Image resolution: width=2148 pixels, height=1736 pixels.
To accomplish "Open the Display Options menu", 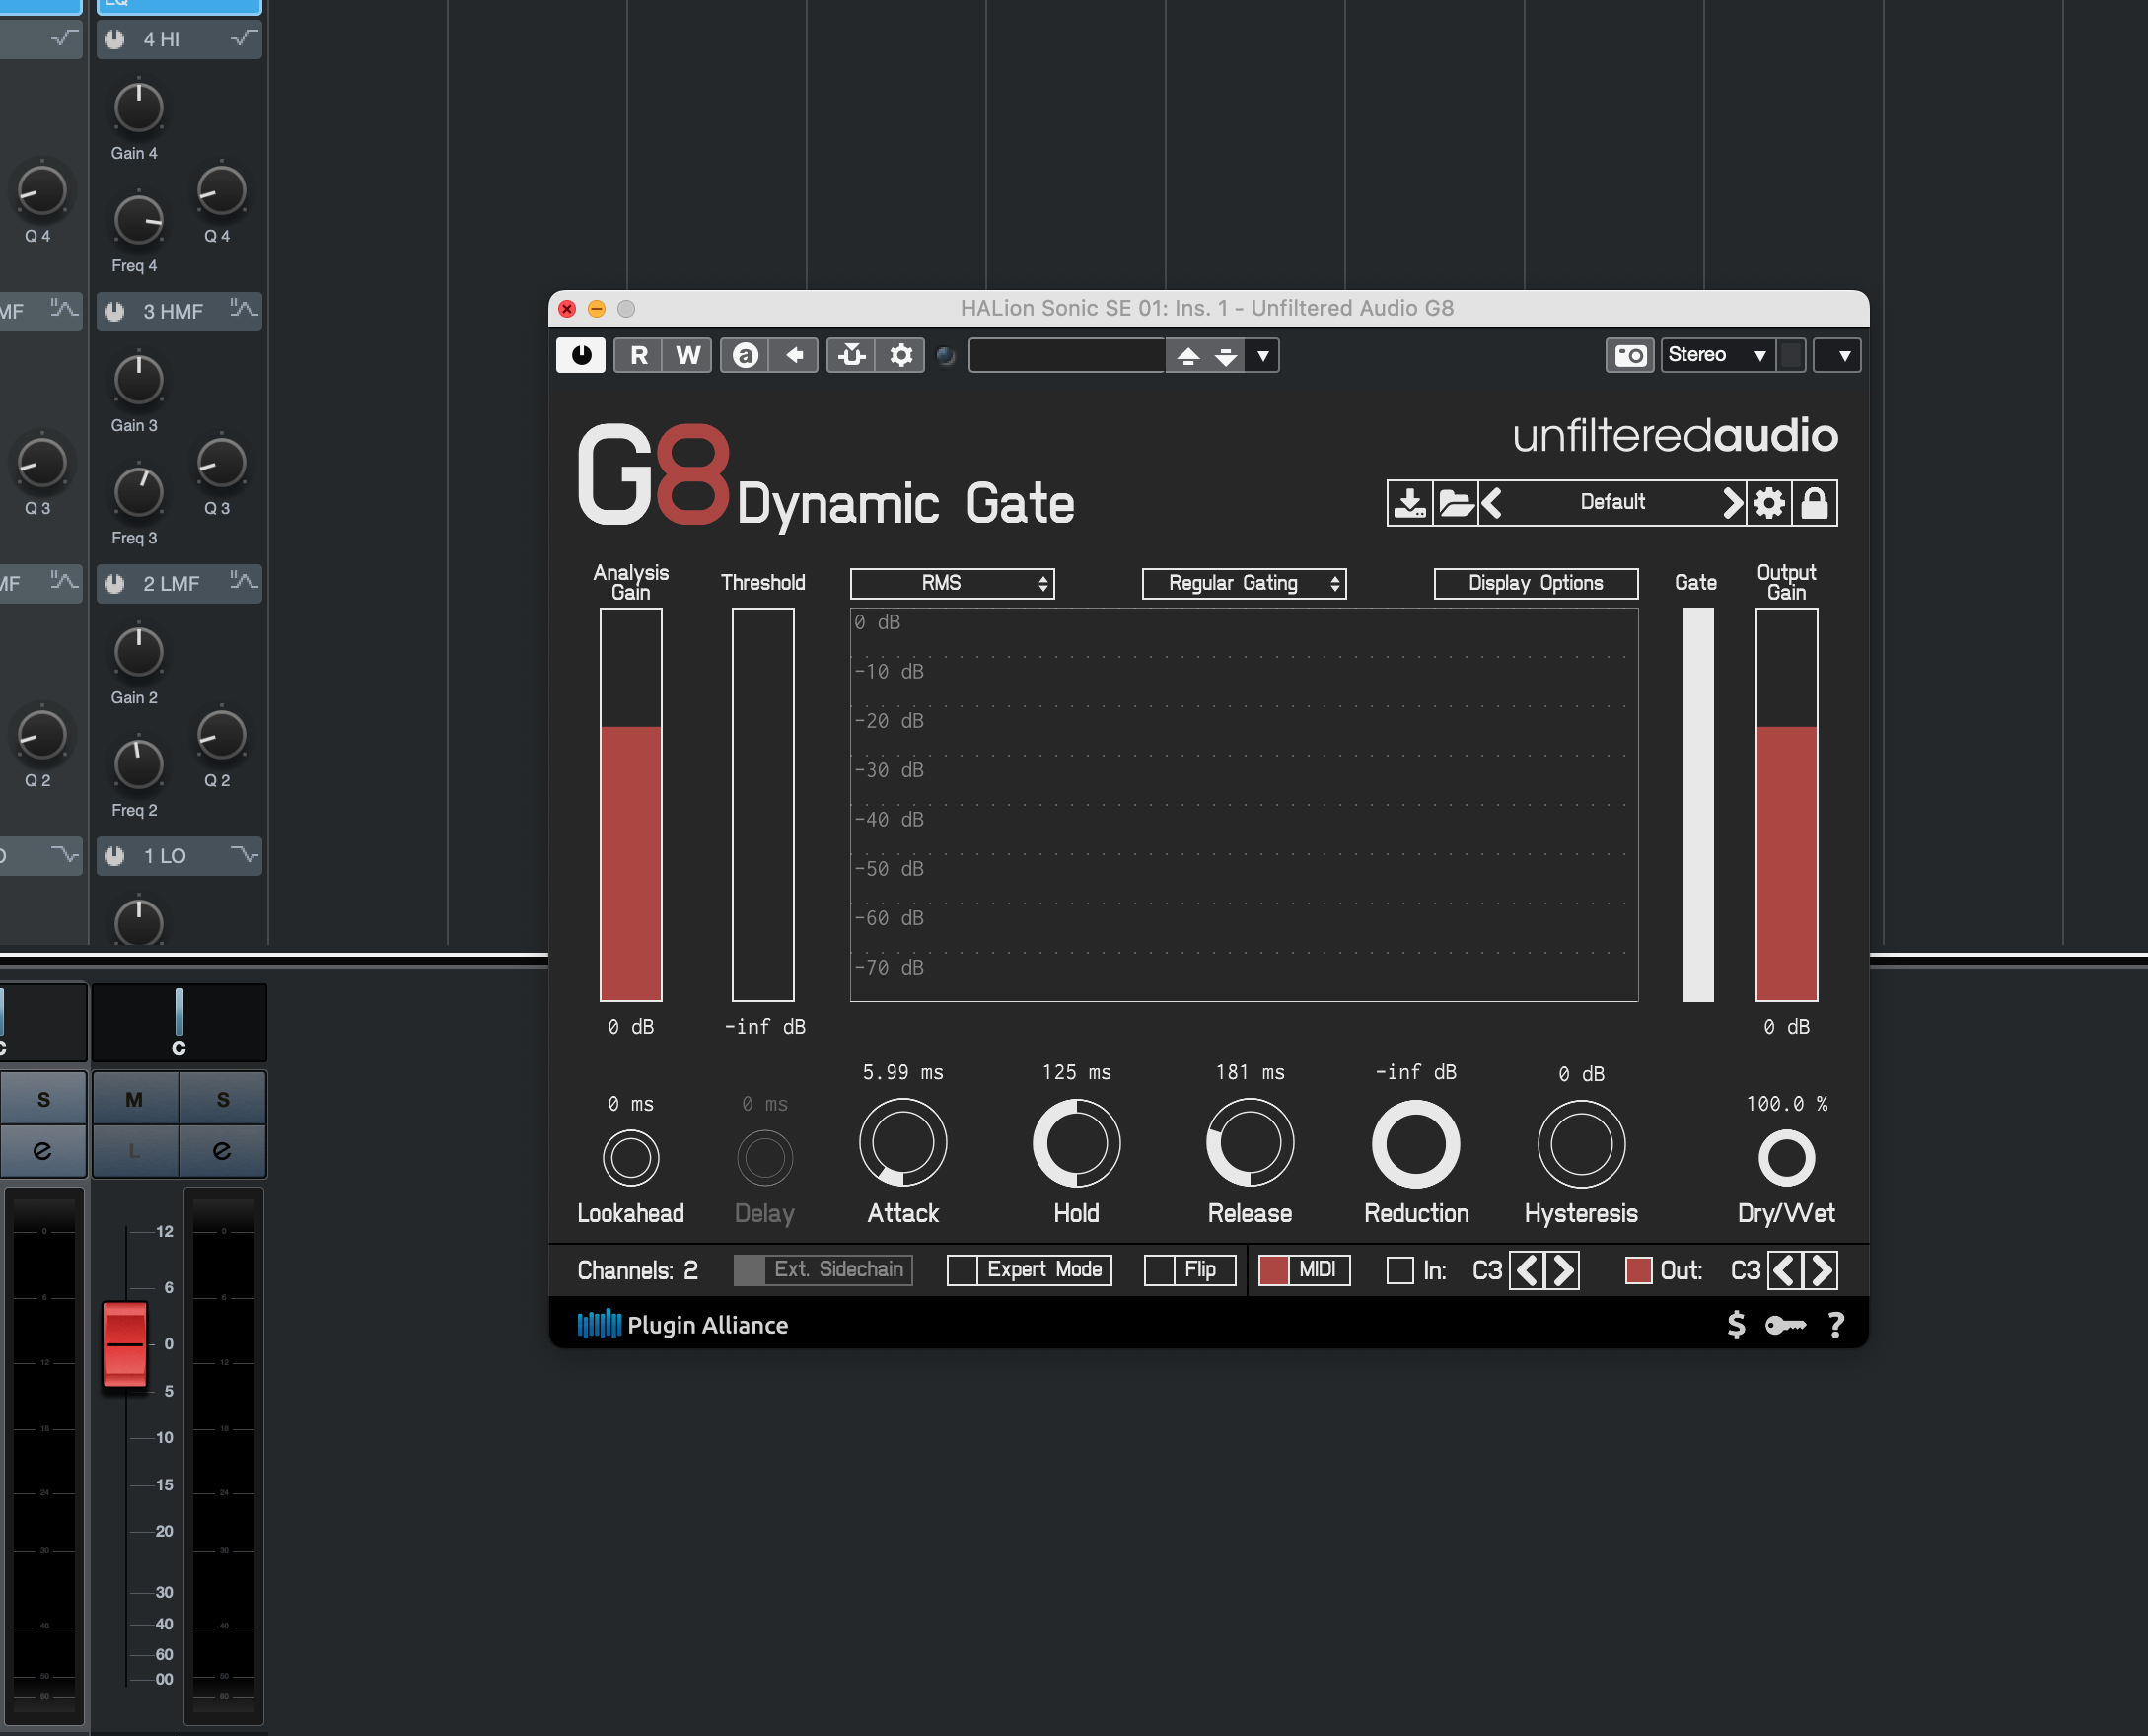I will point(1535,583).
